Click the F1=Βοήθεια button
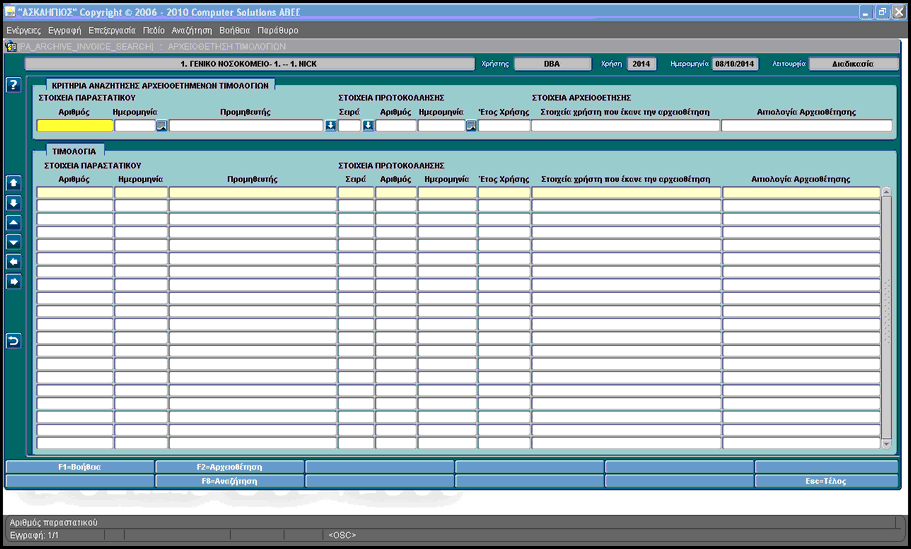Screen dimensions: 911x549 80,467
